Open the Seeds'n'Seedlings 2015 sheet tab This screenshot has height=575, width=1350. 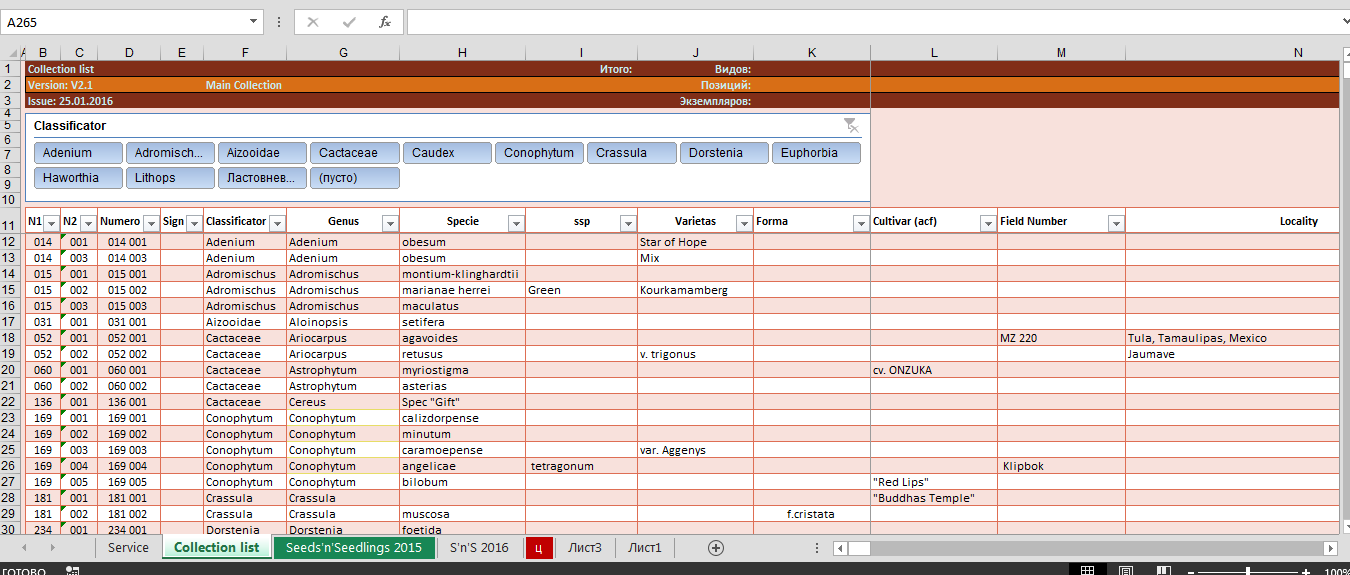coord(353,548)
